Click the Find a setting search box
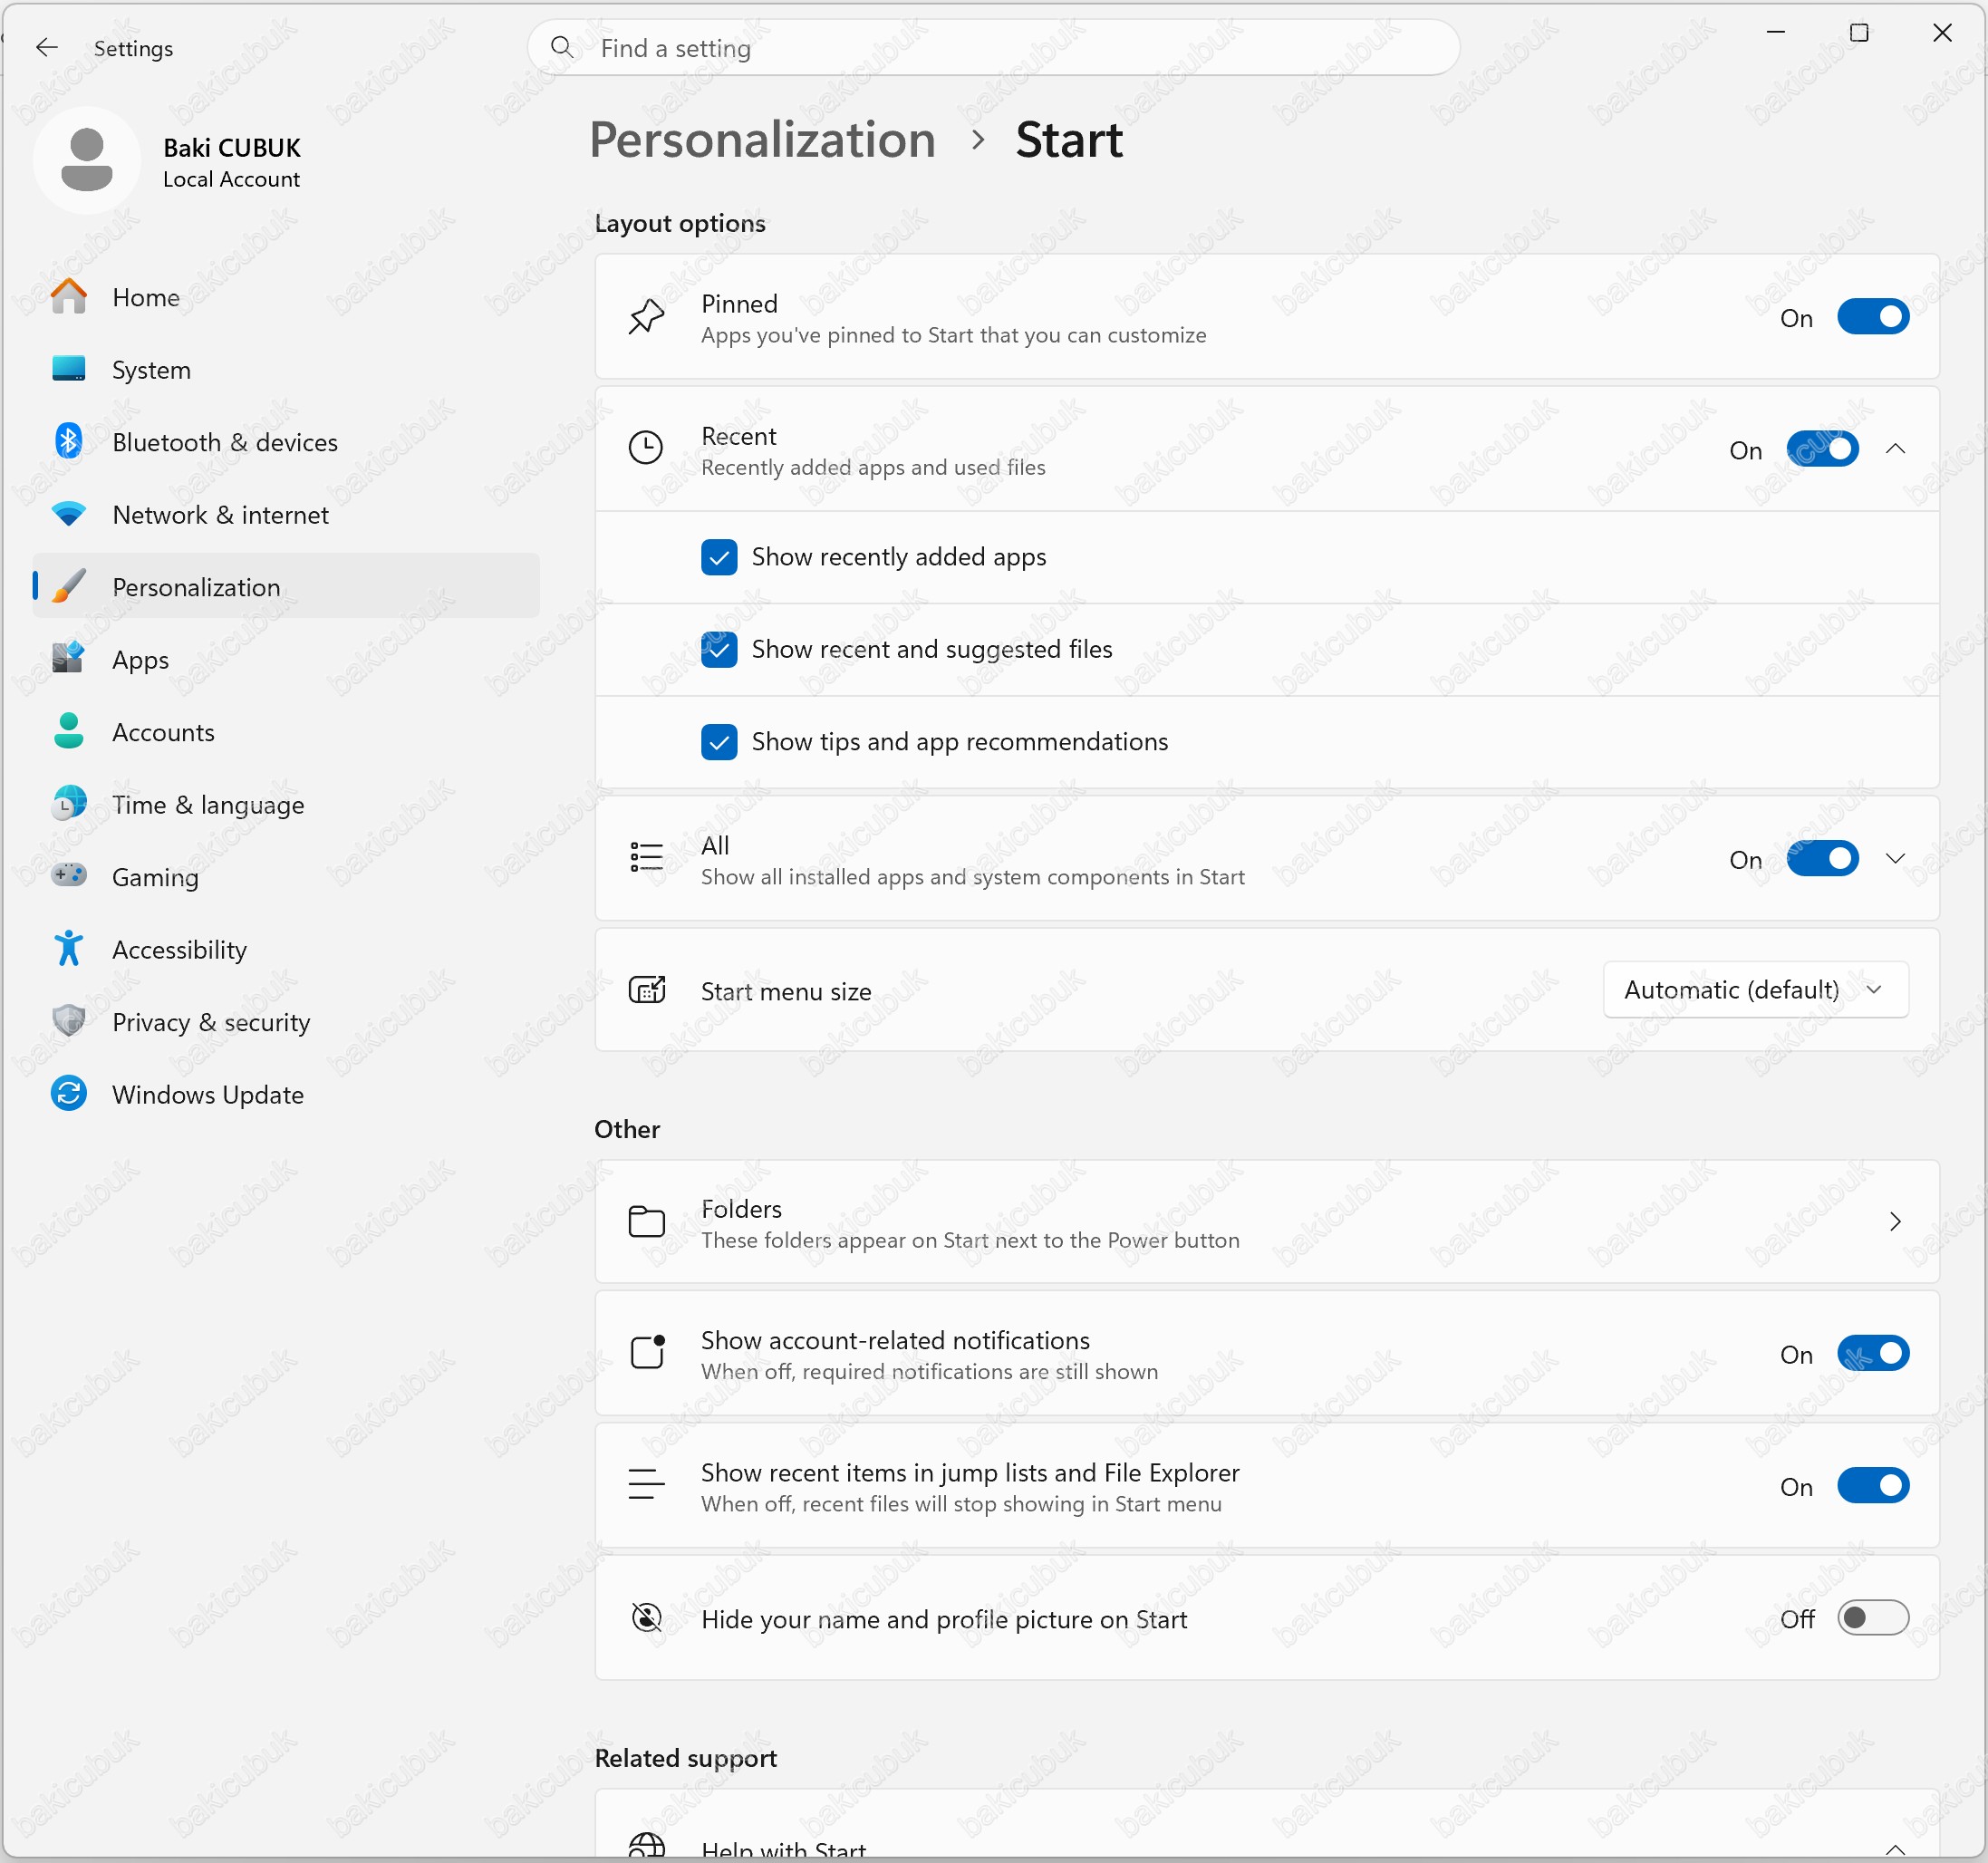The width and height of the screenshot is (1988, 1863). tap(993, 48)
